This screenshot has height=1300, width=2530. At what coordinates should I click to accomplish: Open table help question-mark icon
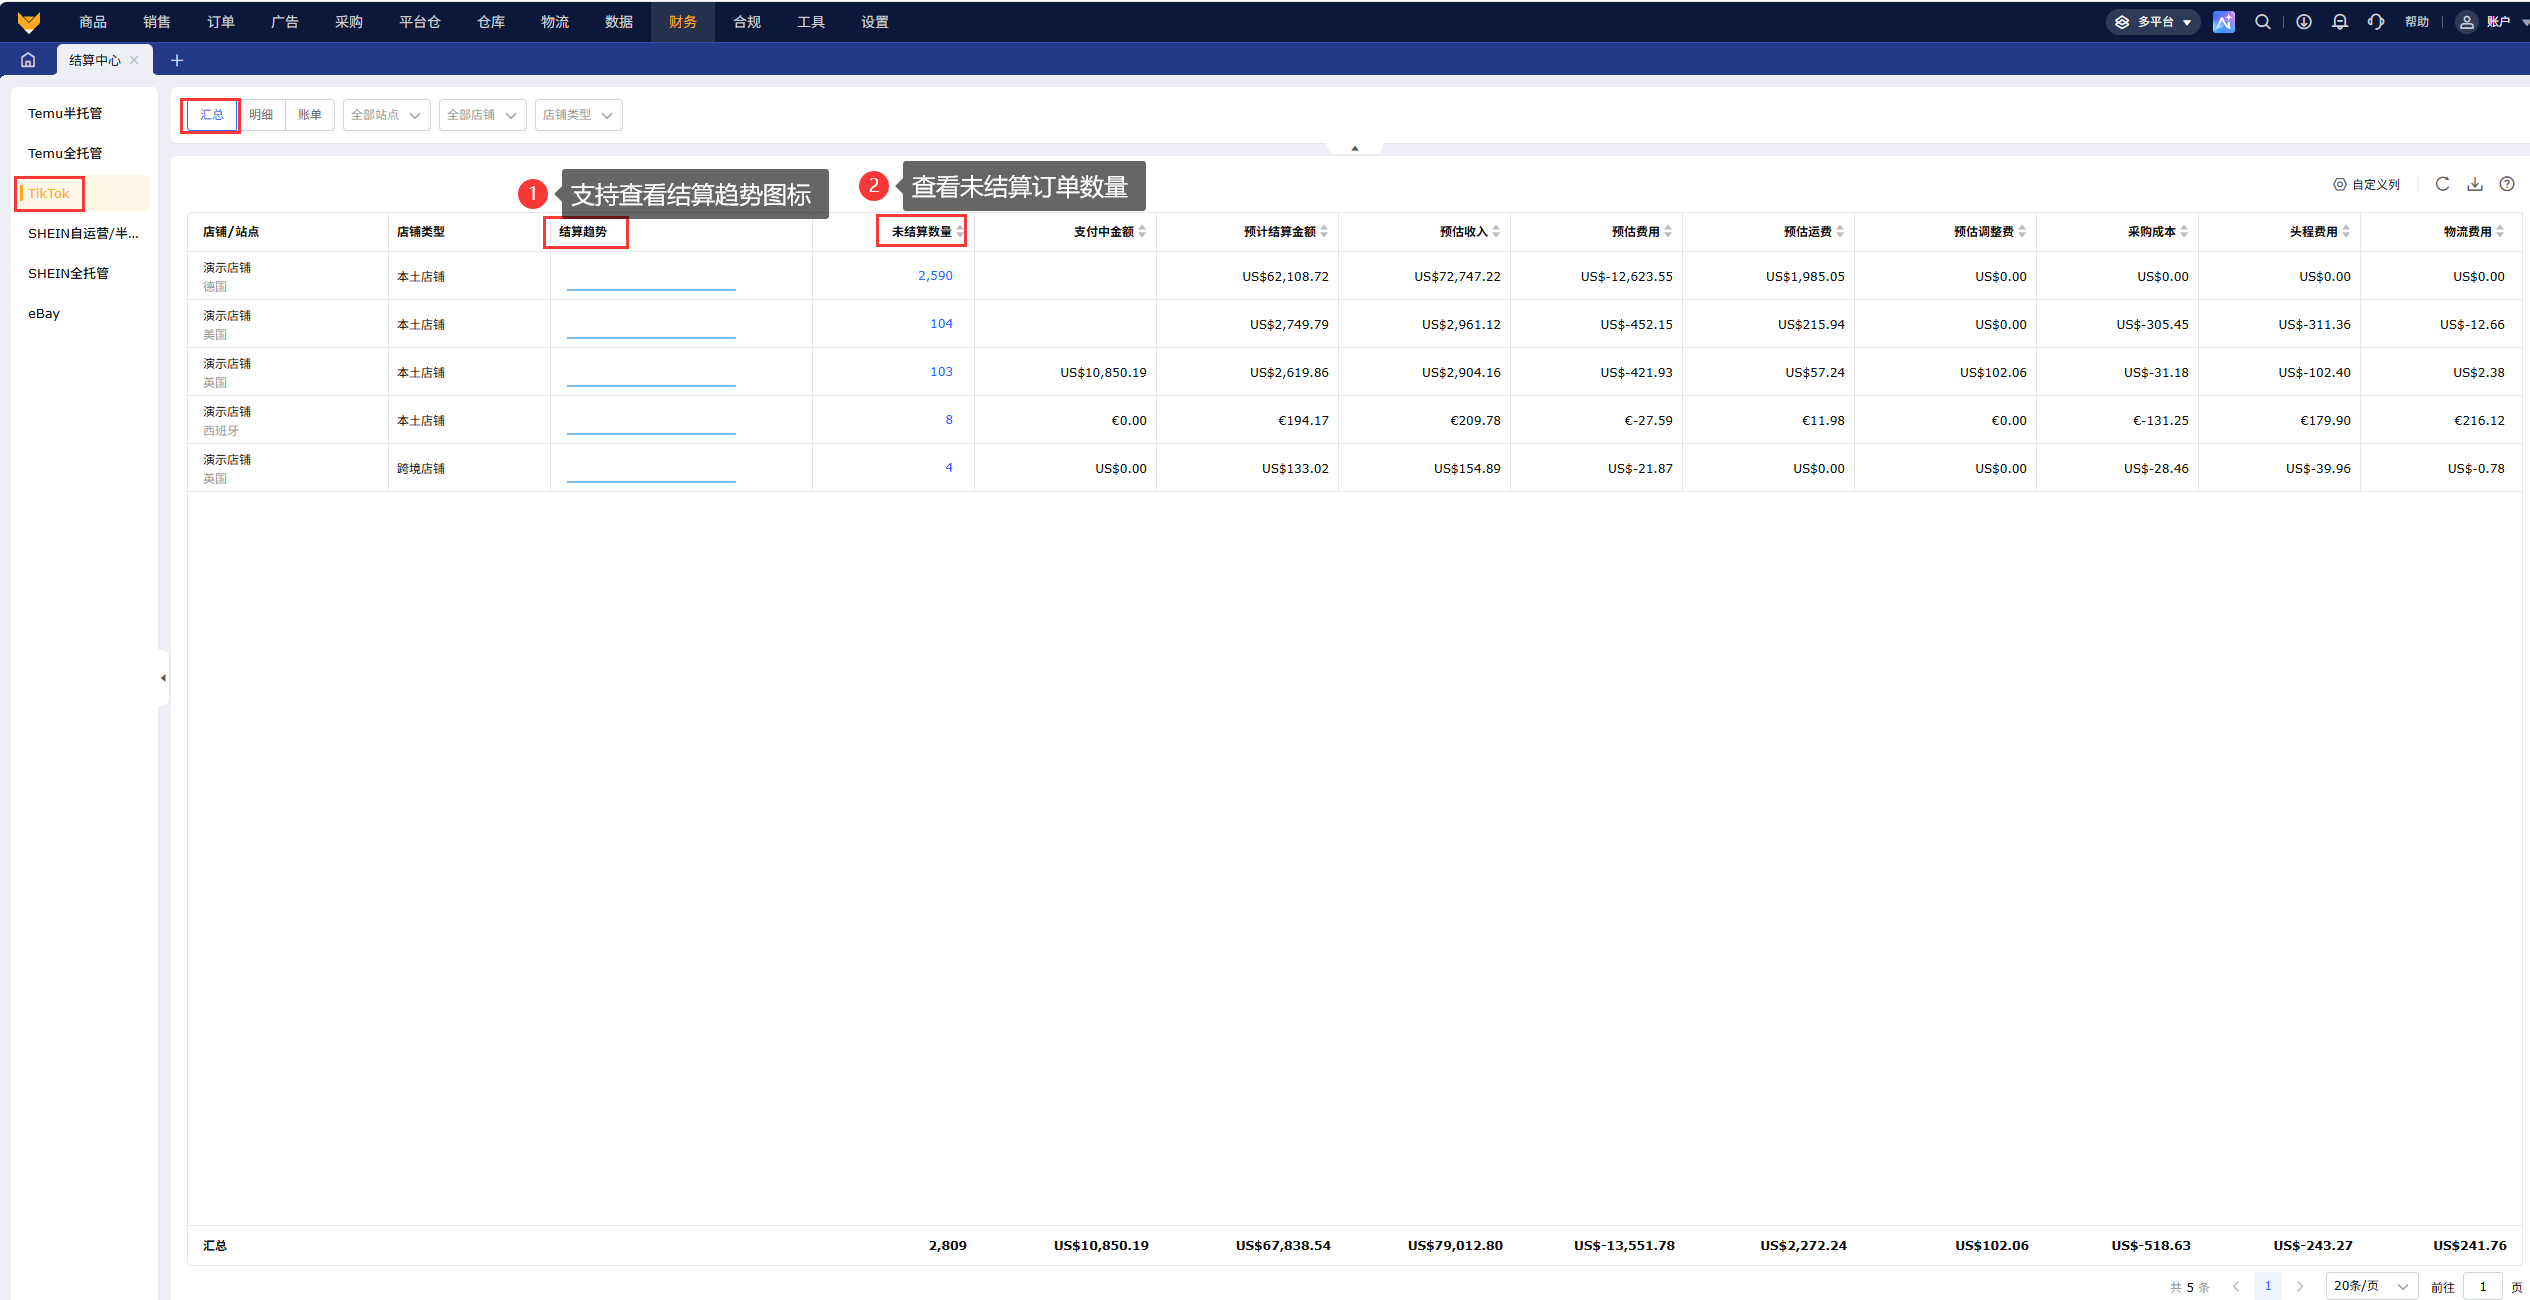click(x=2507, y=184)
